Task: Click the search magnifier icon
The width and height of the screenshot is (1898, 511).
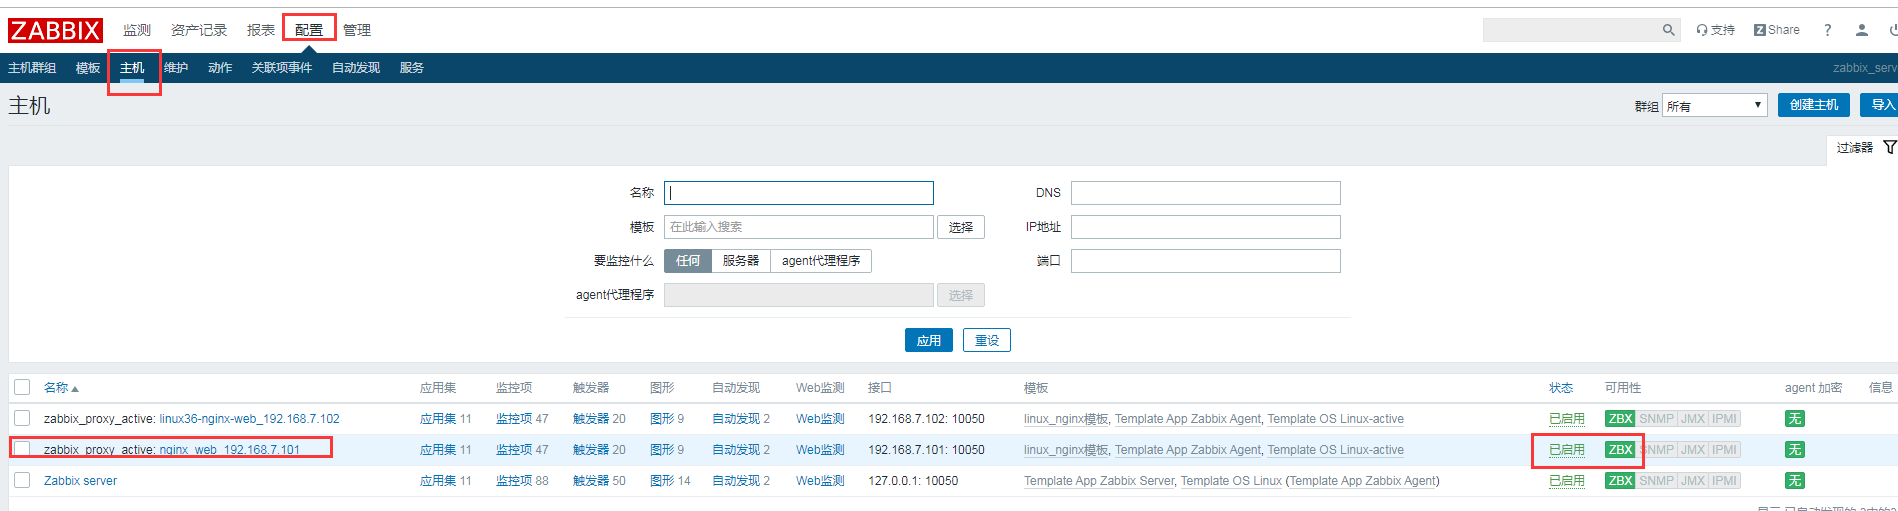Action: coord(1668,30)
